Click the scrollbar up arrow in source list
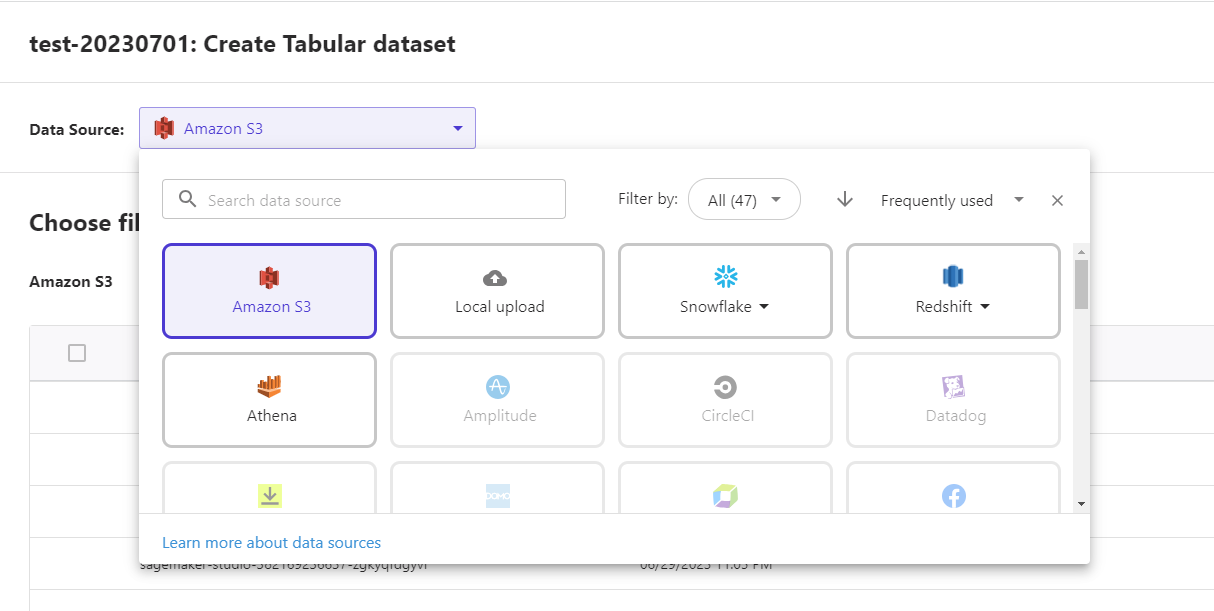This screenshot has height=611, width=1214. (1081, 251)
